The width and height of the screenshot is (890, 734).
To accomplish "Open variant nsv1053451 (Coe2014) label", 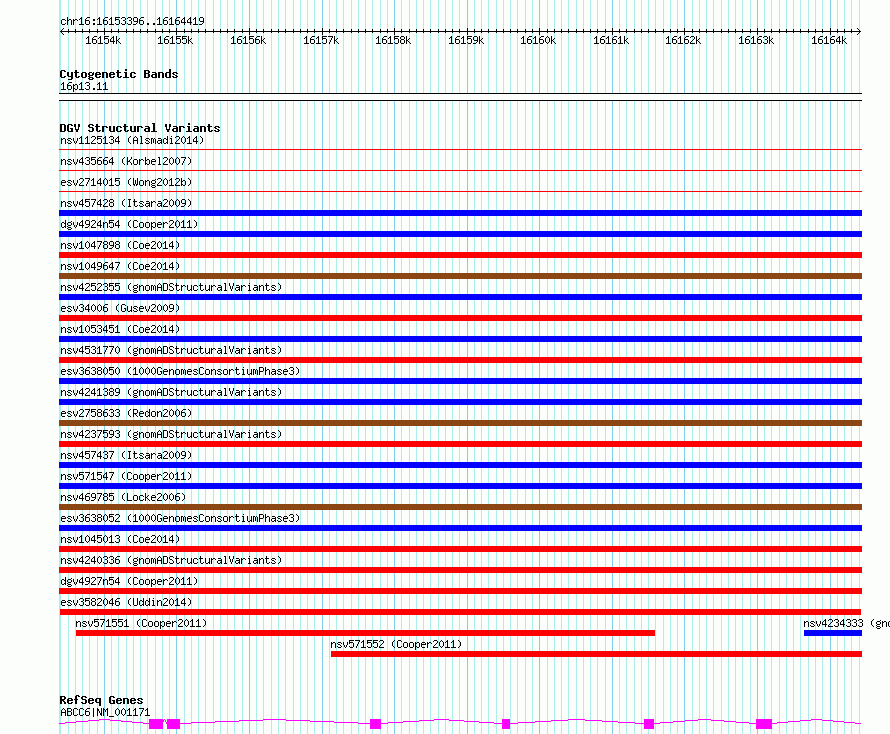I will point(120,329).
